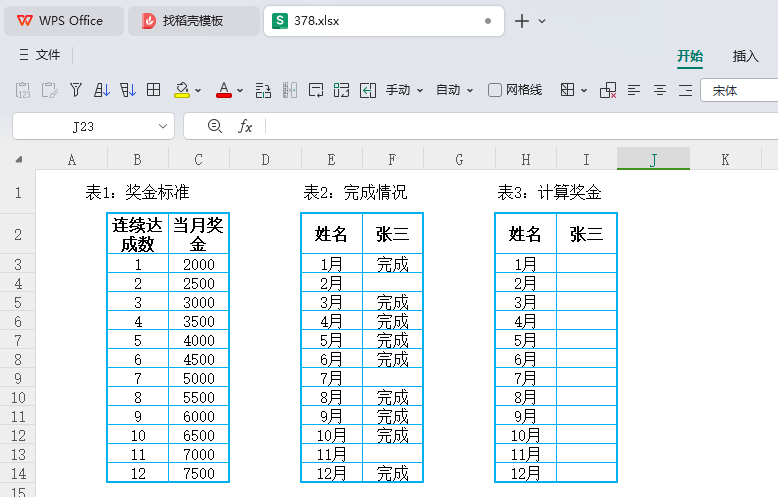Click the 表2：完成情况 title cell
This screenshot has width=778, height=497.
(x=355, y=192)
